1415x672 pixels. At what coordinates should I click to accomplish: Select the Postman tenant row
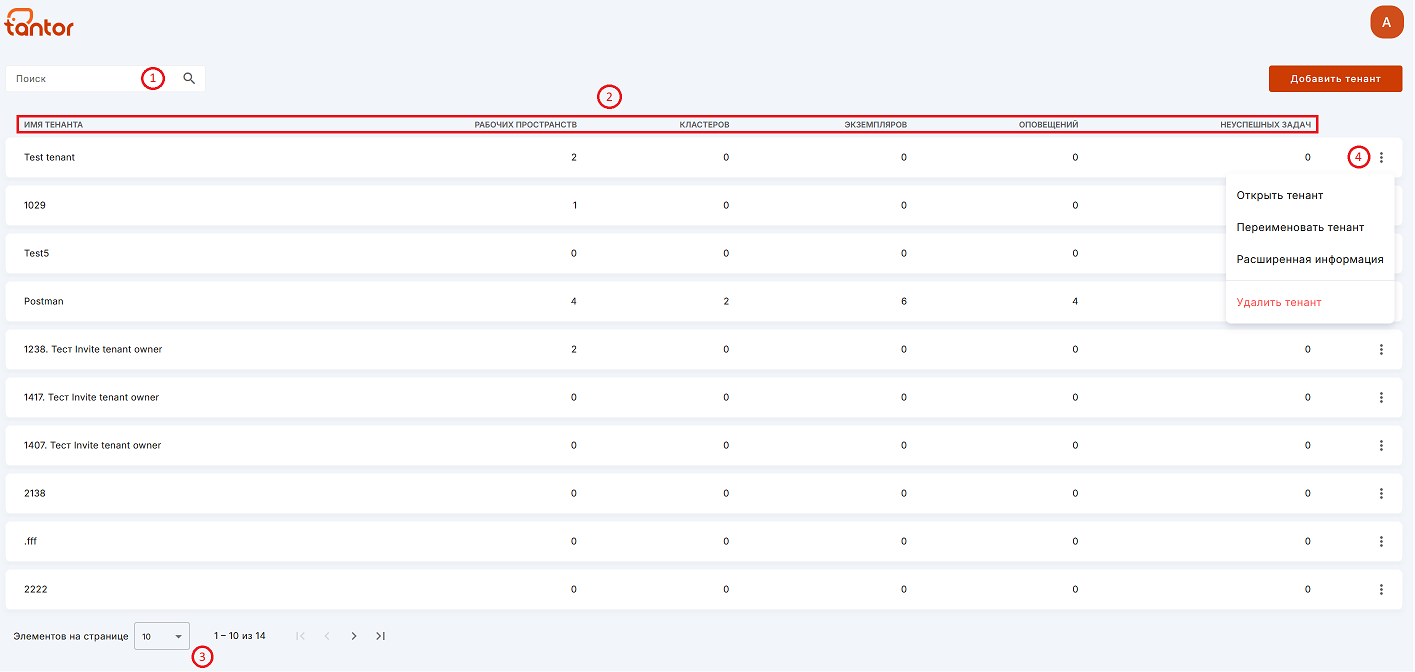pyautogui.click(x=704, y=301)
